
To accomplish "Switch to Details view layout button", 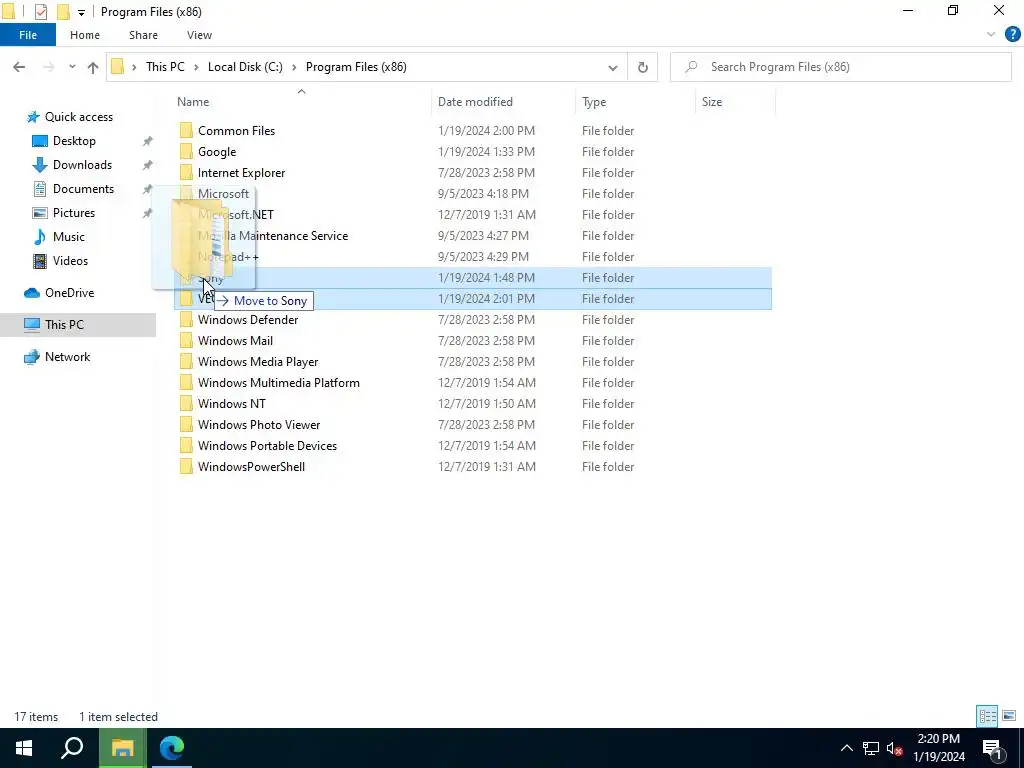I will pyautogui.click(x=987, y=716).
